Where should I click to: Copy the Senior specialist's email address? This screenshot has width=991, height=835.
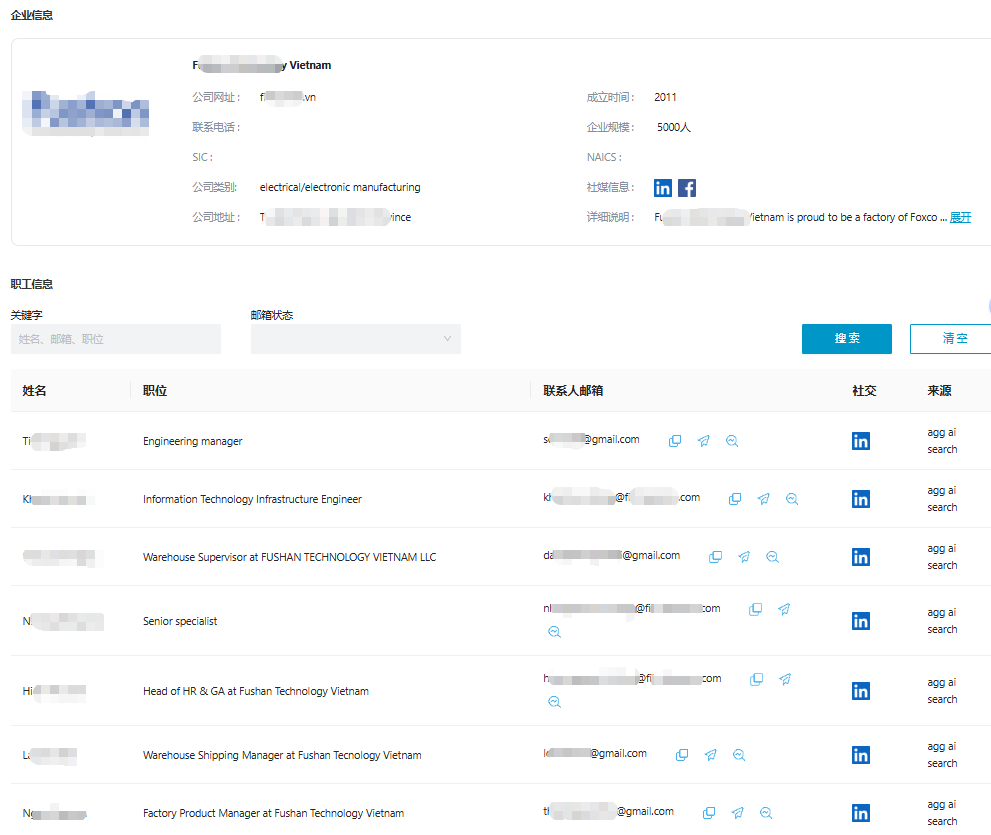click(756, 609)
